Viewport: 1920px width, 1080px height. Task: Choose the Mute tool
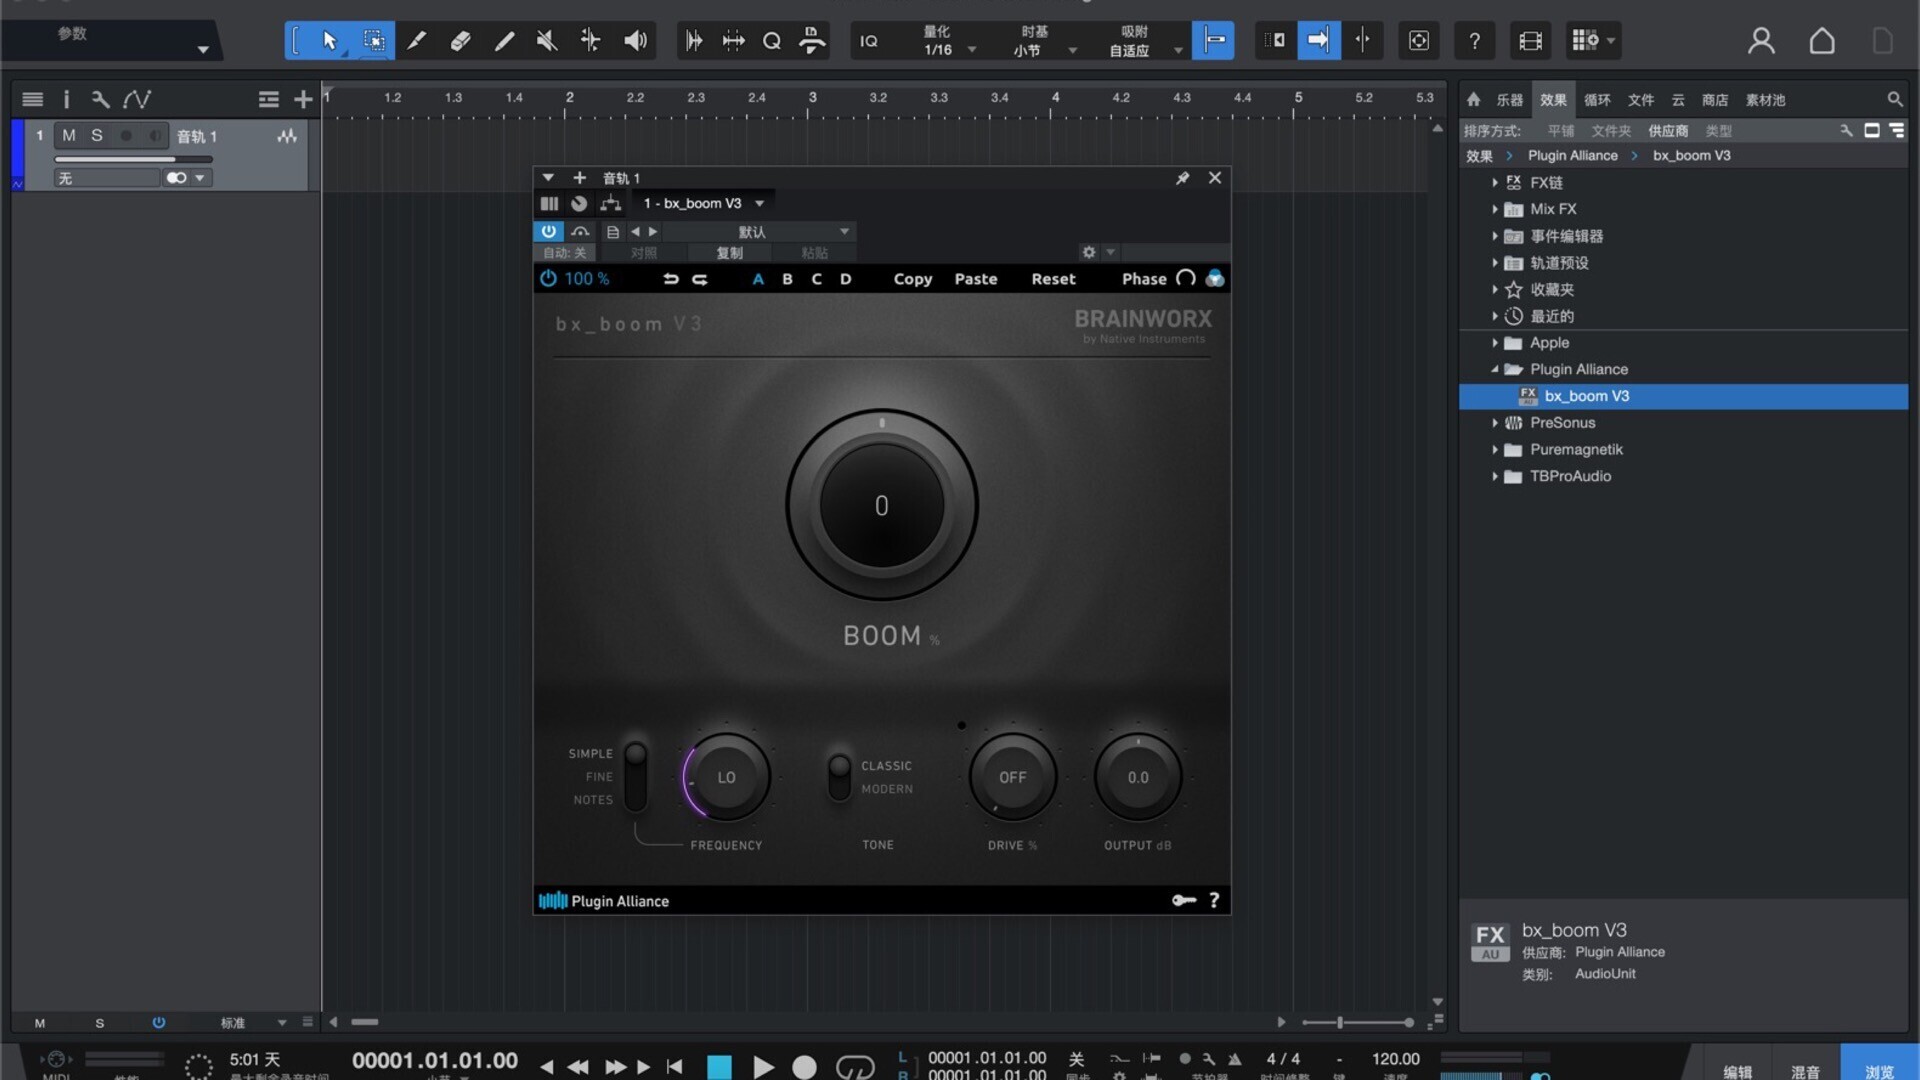[547, 41]
